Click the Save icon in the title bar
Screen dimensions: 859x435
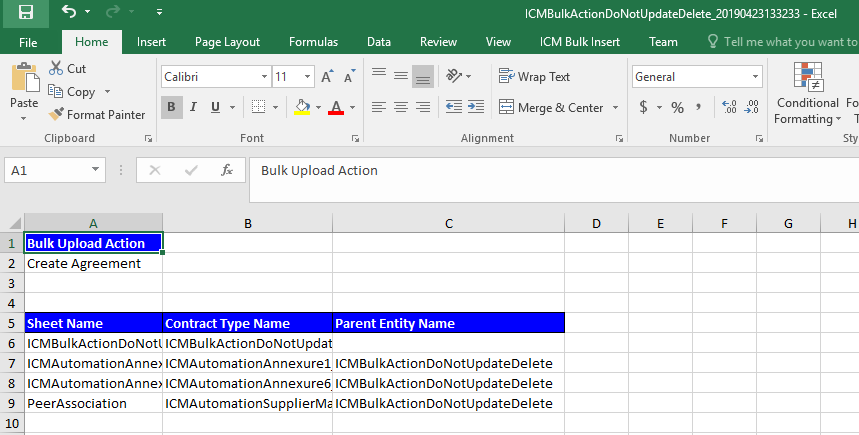click(x=25, y=13)
